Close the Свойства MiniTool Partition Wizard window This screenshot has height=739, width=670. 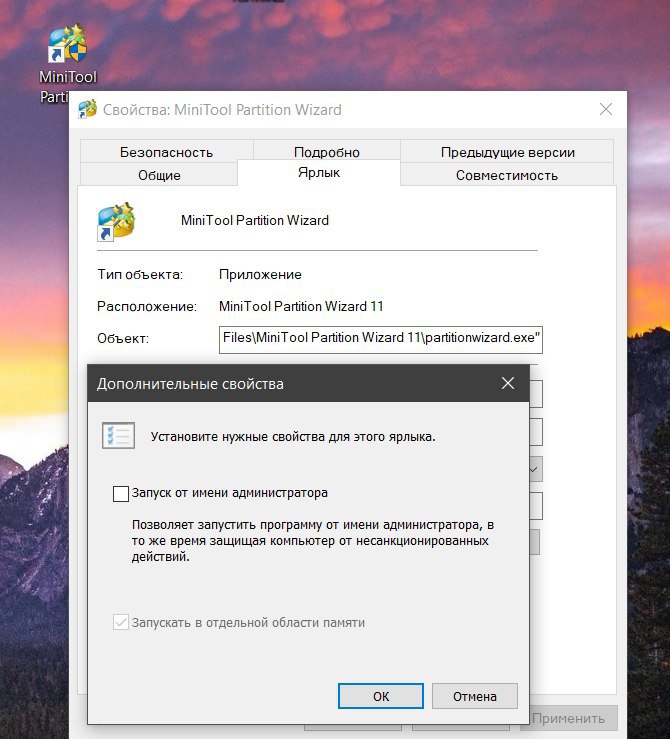click(606, 109)
